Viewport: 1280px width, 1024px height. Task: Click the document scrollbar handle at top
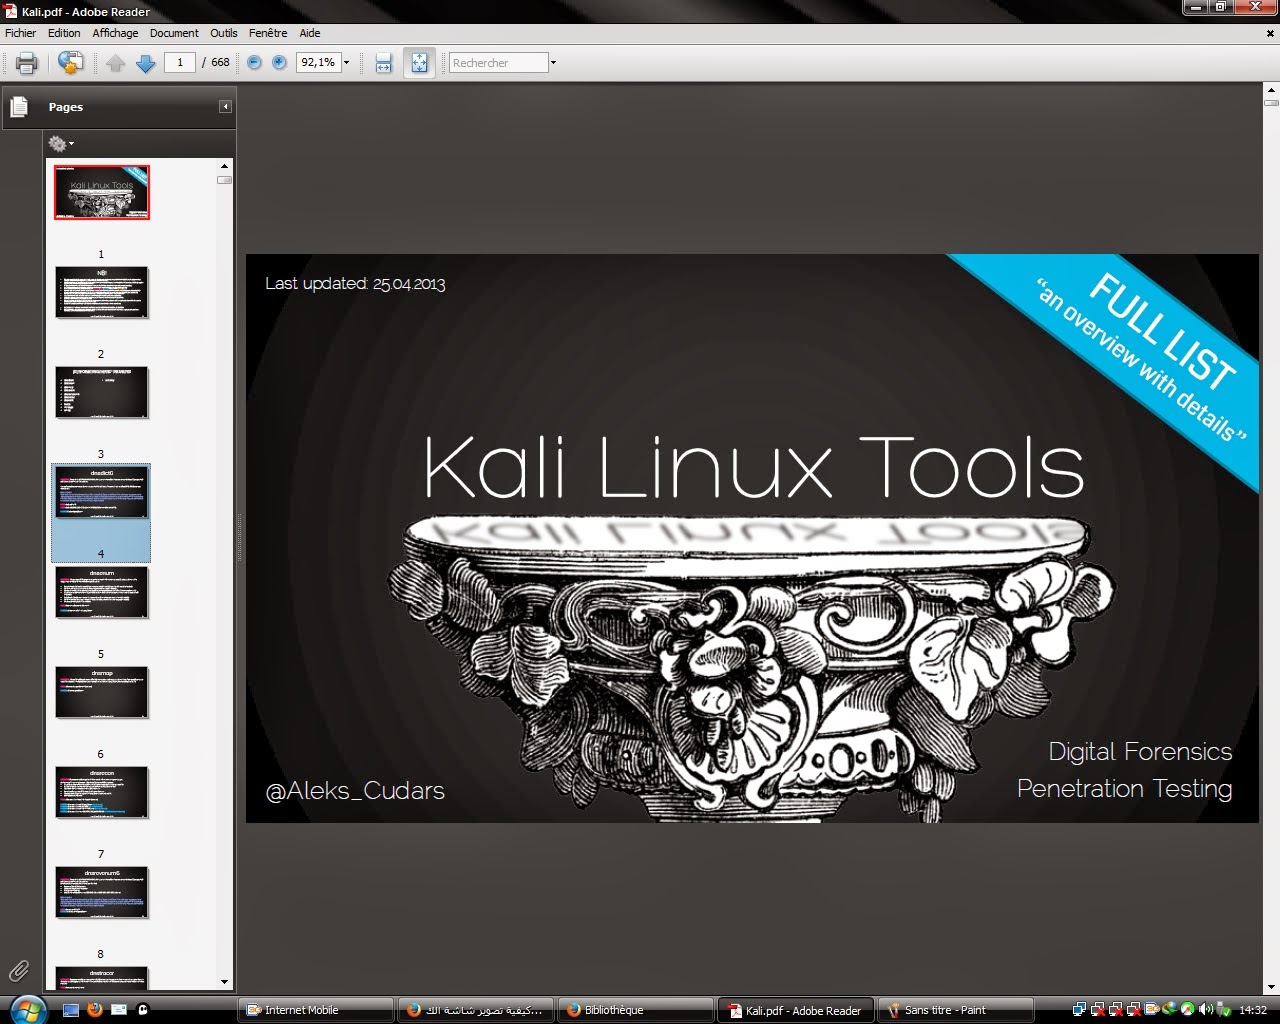pyautogui.click(x=1271, y=103)
